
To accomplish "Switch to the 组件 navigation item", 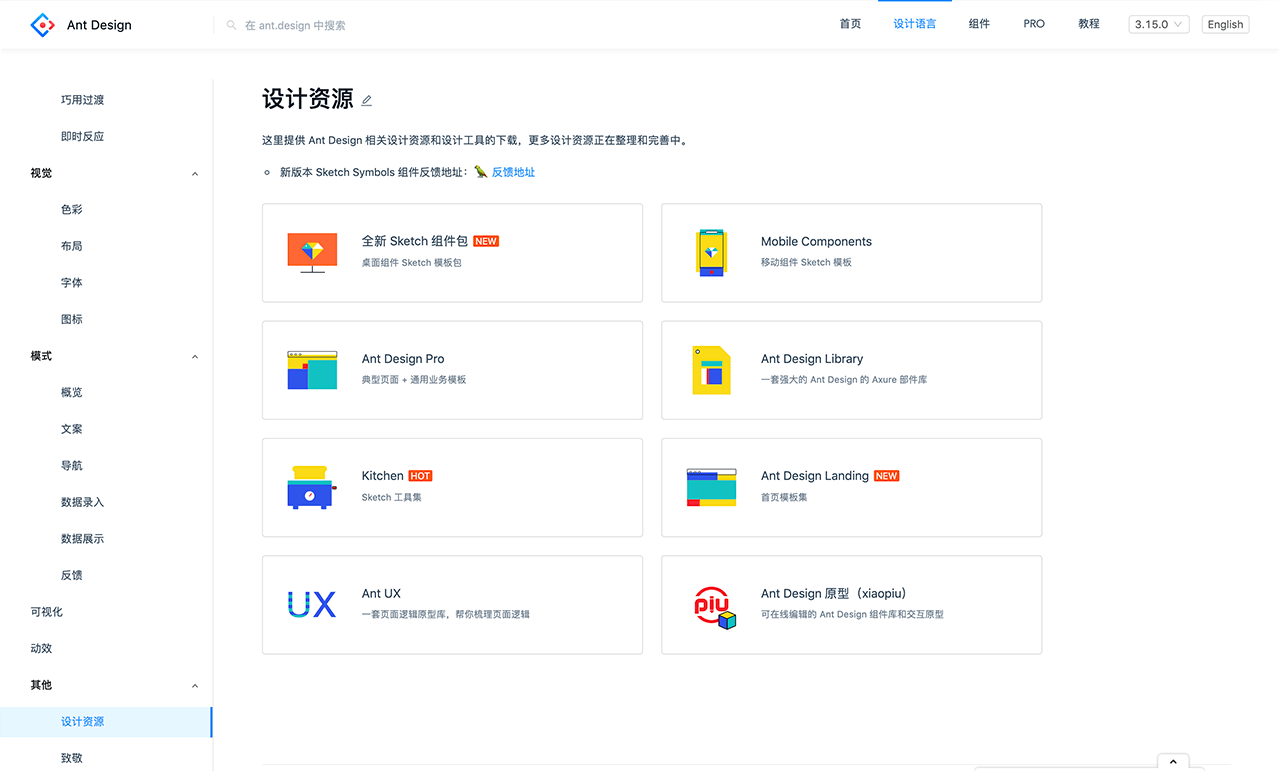I will coord(979,23).
